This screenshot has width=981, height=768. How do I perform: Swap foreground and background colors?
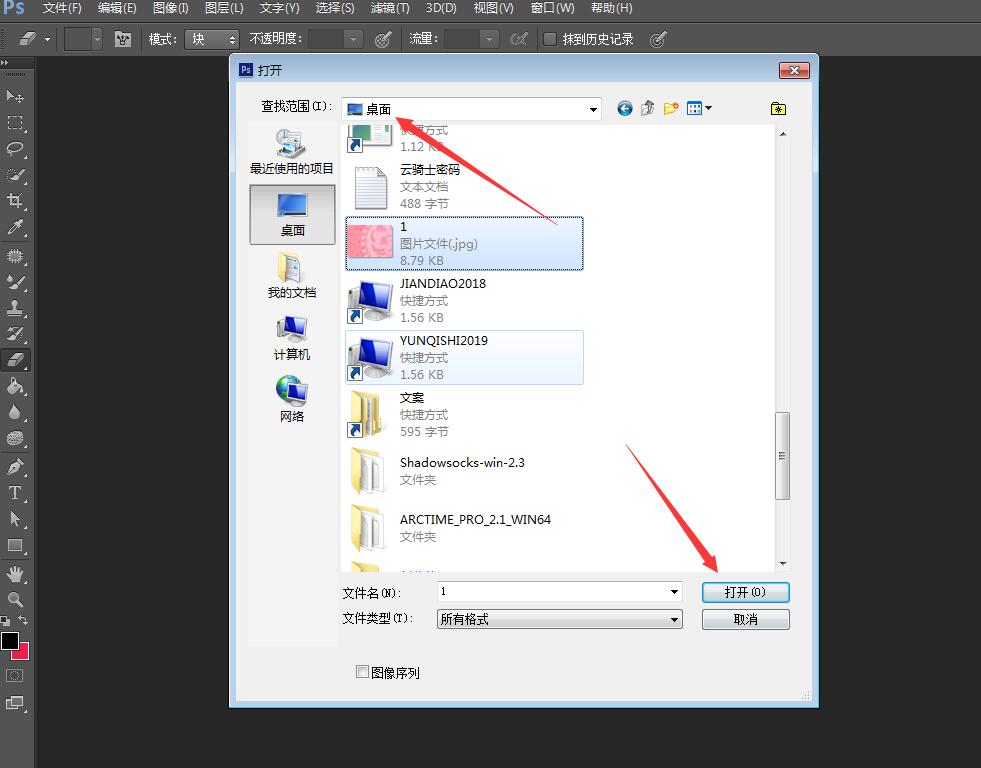pyautogui.click(x=23, y=620)
